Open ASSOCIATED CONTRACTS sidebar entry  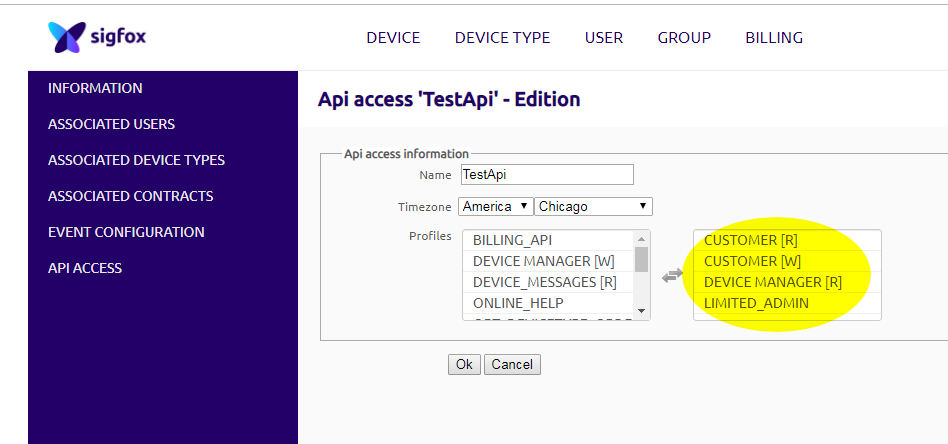(131, 197)
